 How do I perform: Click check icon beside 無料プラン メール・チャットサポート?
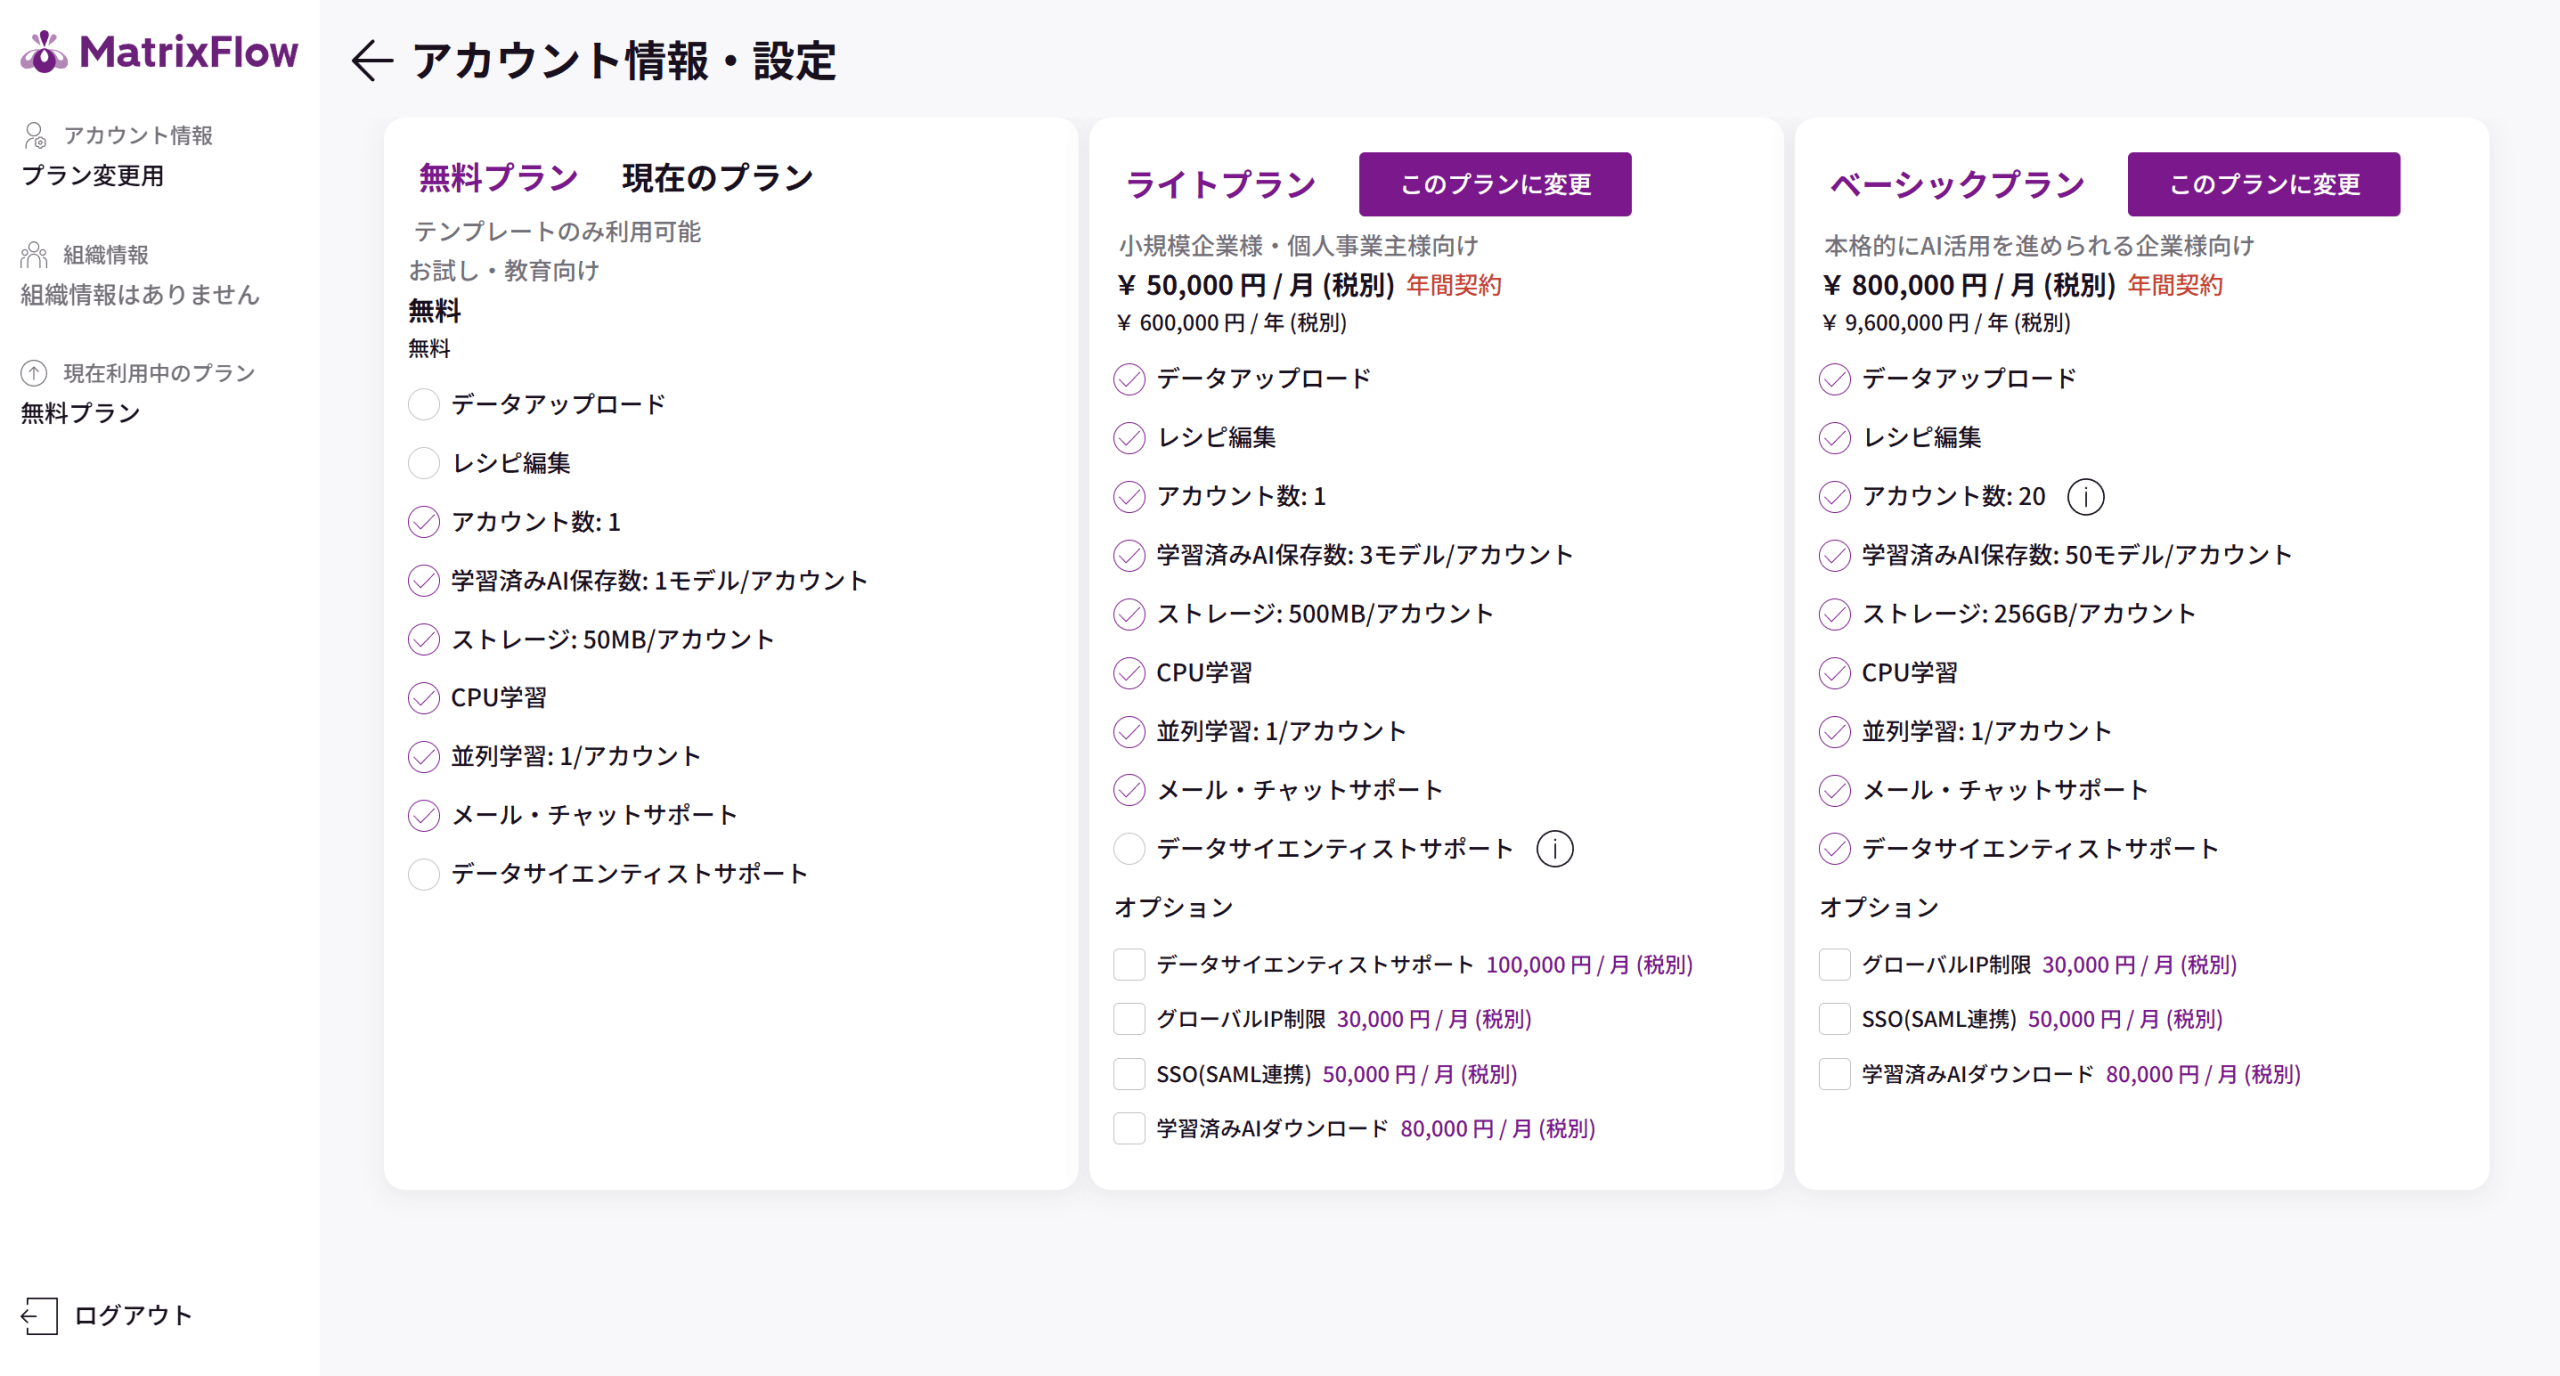tap(424, 815)
